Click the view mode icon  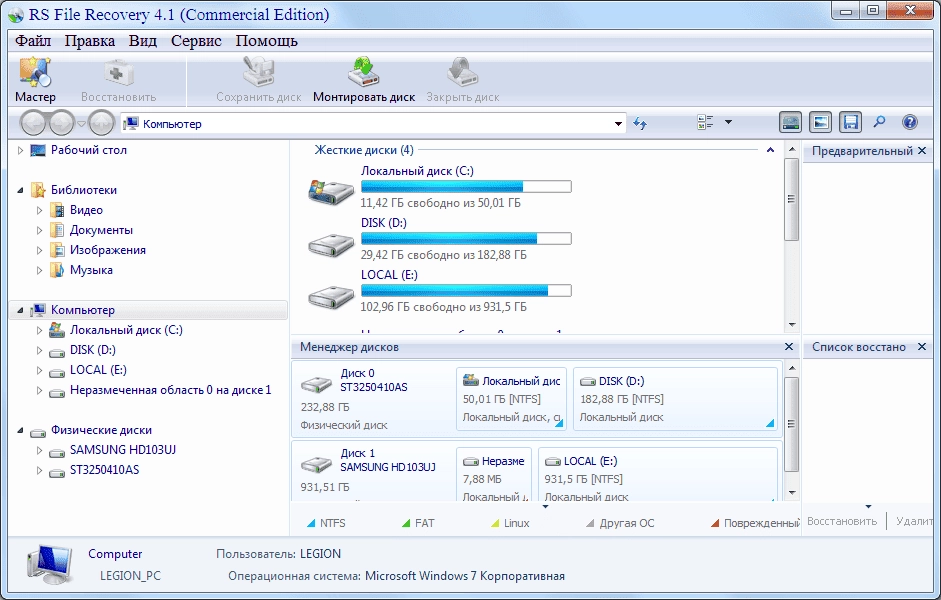(705, 122)
